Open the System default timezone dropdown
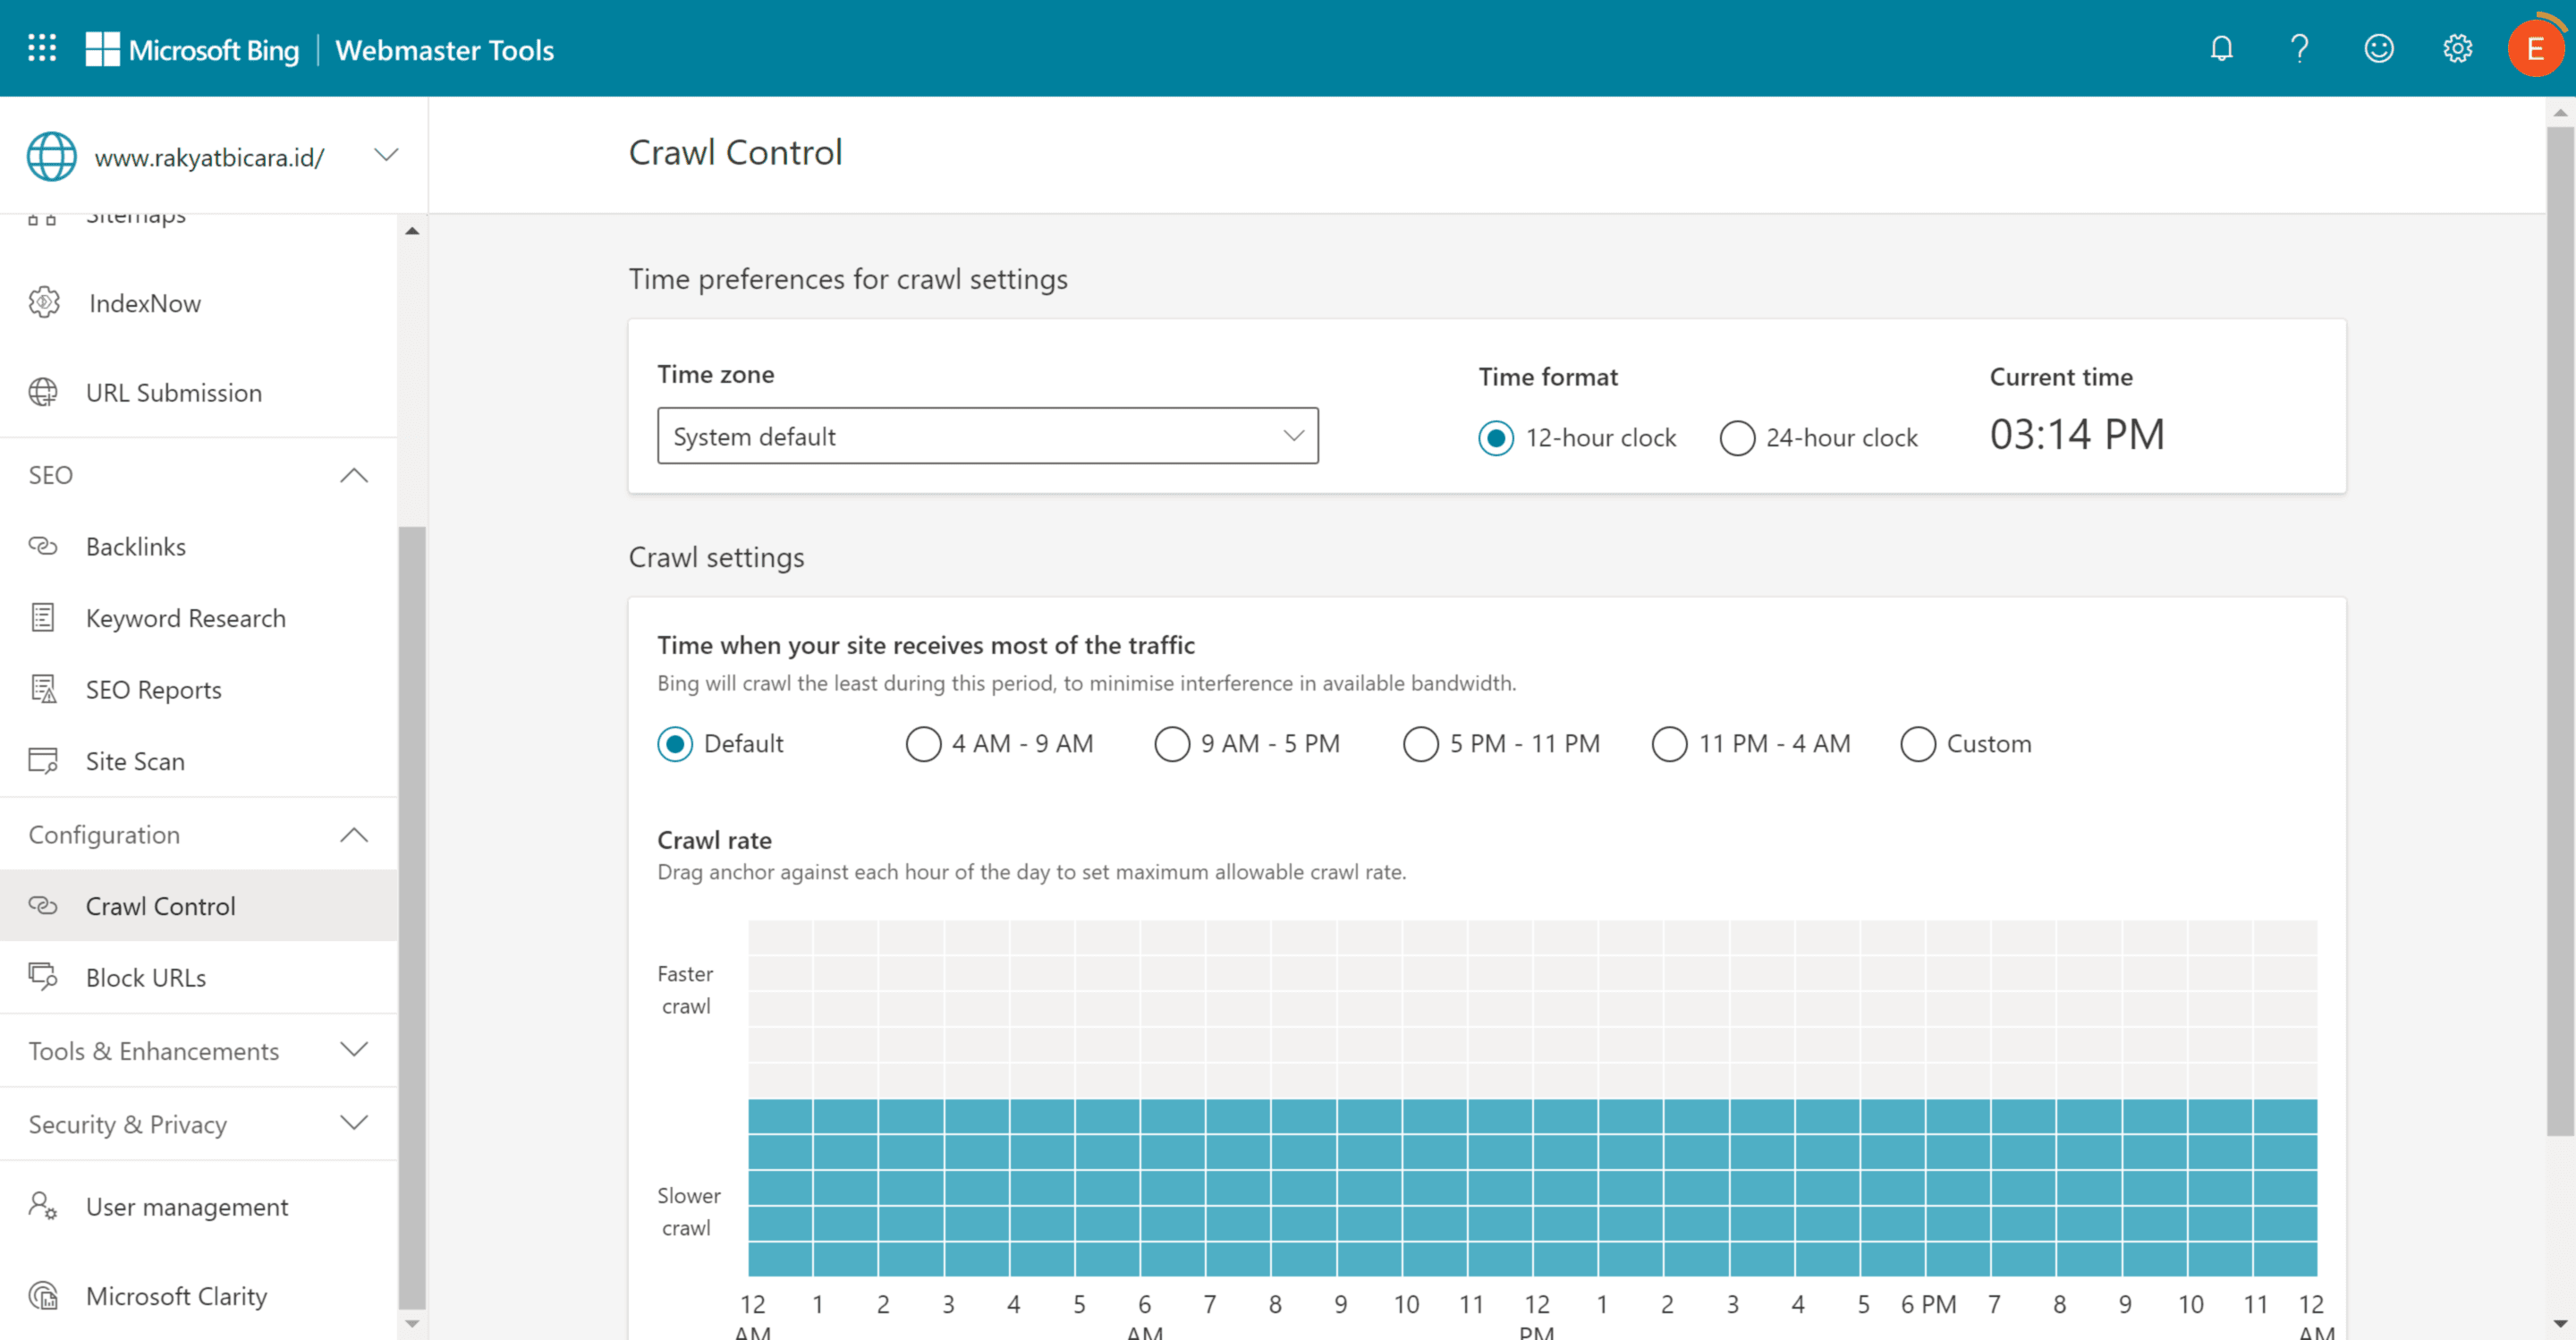This screenshot has width=2576, height=1340. (988, 435)
